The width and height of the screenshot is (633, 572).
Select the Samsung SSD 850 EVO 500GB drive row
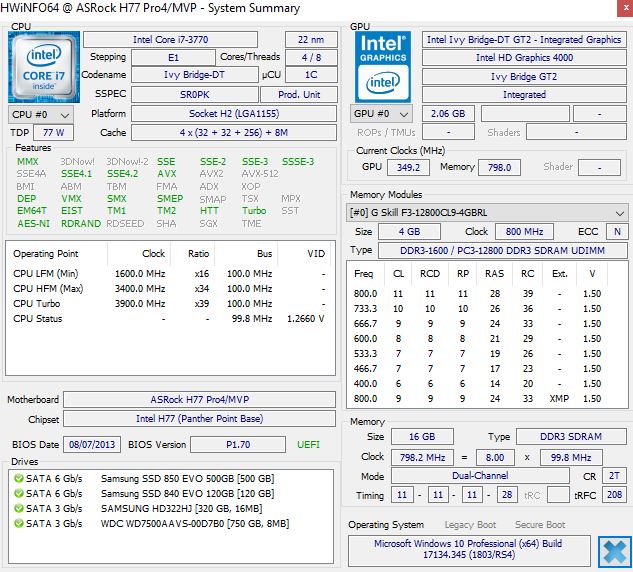point(170,479)
